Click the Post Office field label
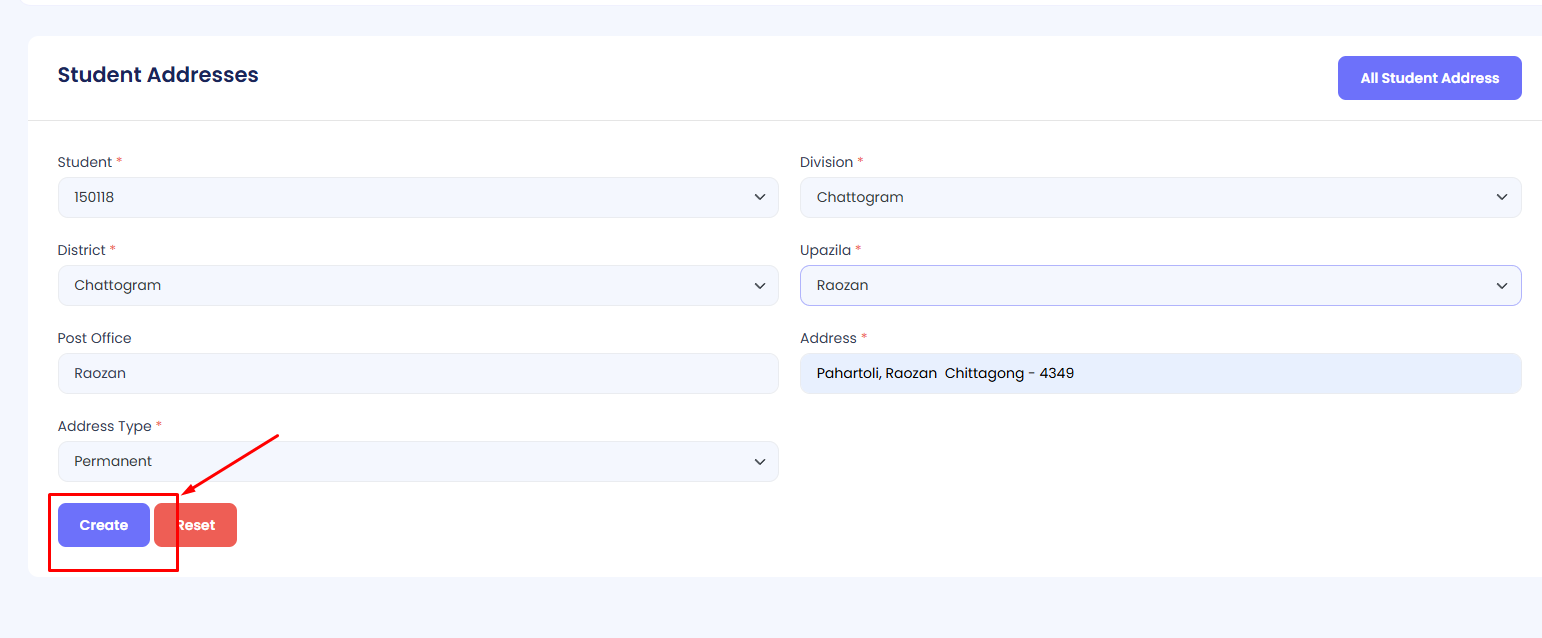 94,338
